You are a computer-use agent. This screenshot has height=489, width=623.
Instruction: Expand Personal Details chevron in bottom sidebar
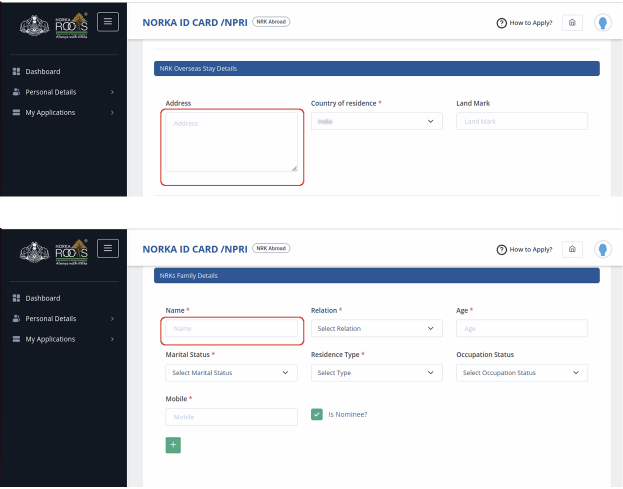[x=112, y=319]
